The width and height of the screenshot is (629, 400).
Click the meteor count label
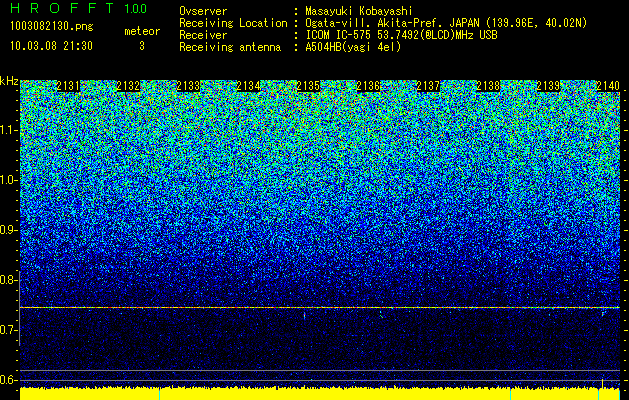[142, 31]
